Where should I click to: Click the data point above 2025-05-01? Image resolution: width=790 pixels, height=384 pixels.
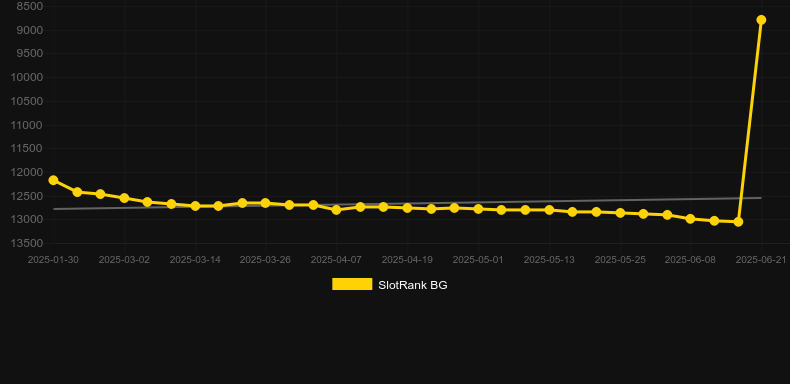478,209
